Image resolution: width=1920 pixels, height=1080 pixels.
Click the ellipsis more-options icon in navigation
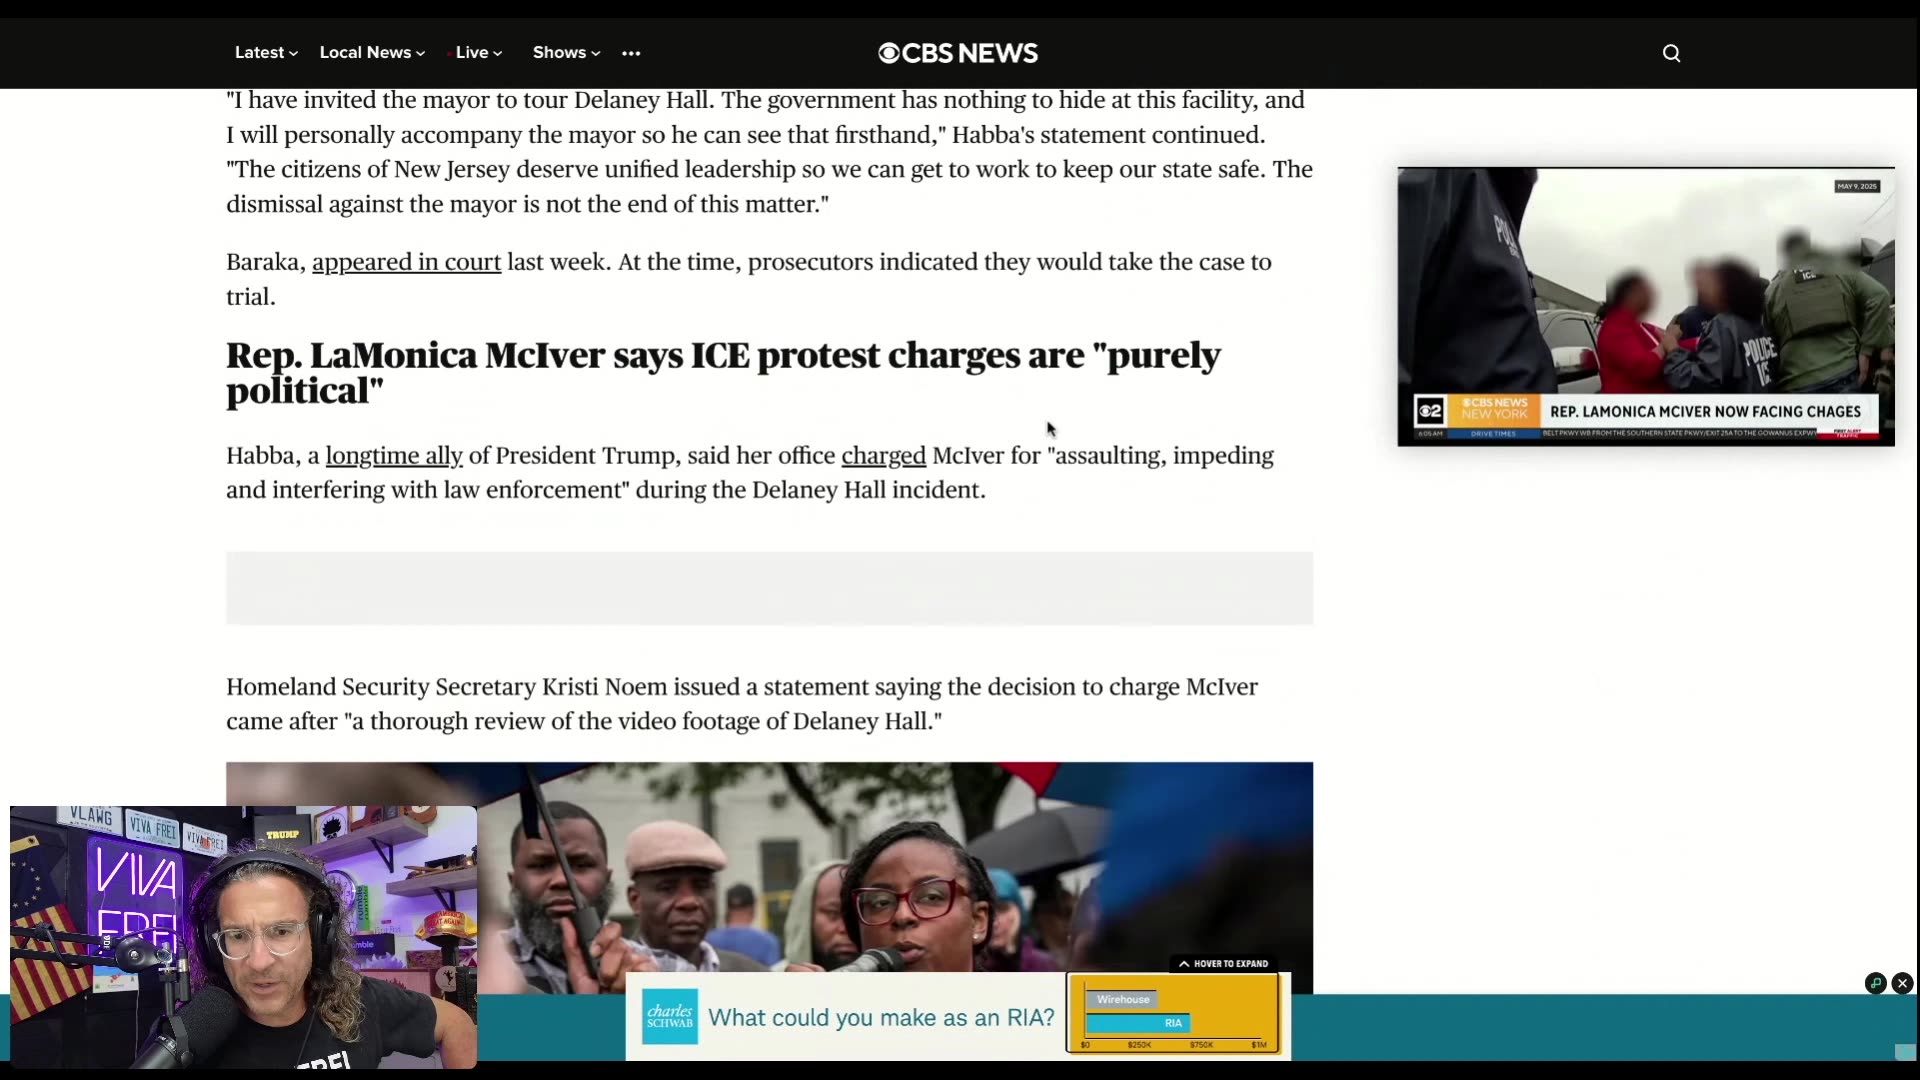(x=629, y=53)
